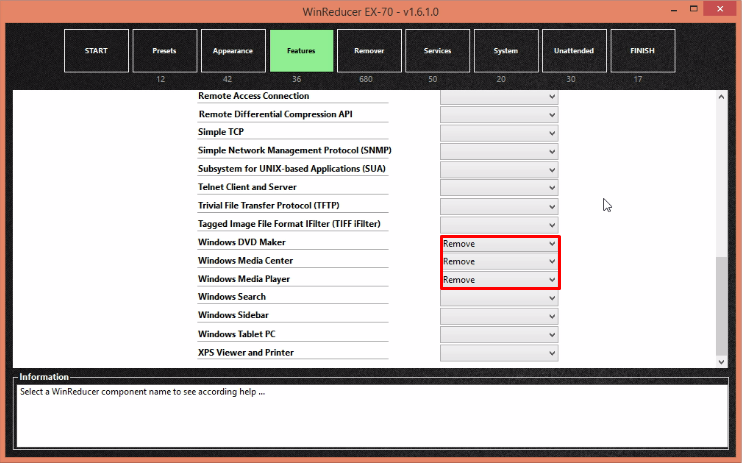This screenshot has width=742, height=463.
Task: Open the Services tab
Action: point(437,51)
